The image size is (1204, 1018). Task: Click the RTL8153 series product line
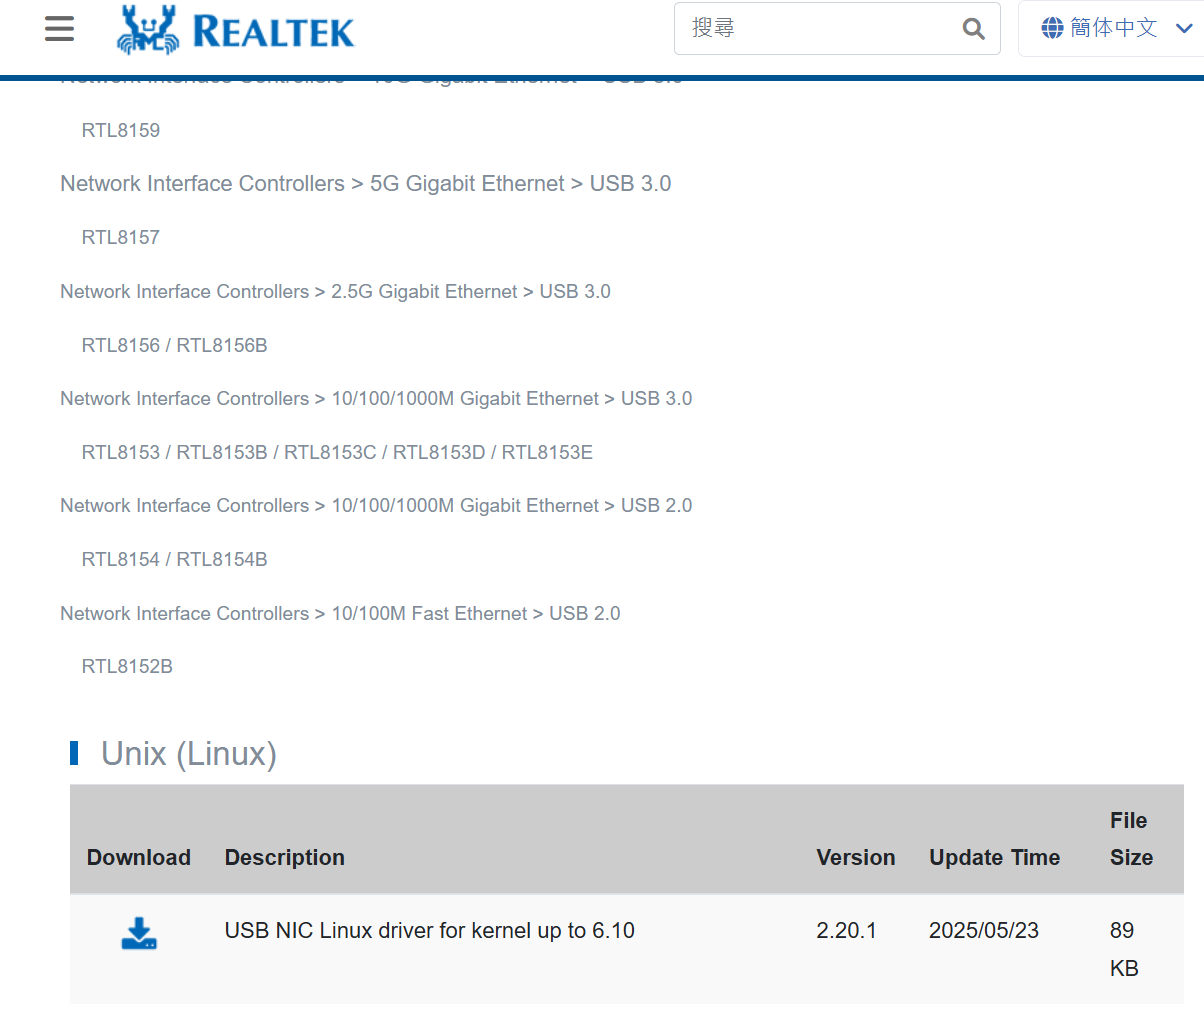tap(337, 452)
